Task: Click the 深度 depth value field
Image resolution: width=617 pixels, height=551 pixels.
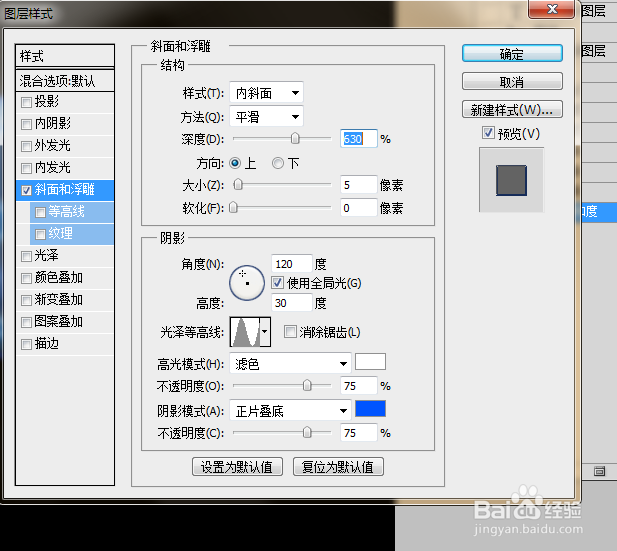Action: (358, 139)
